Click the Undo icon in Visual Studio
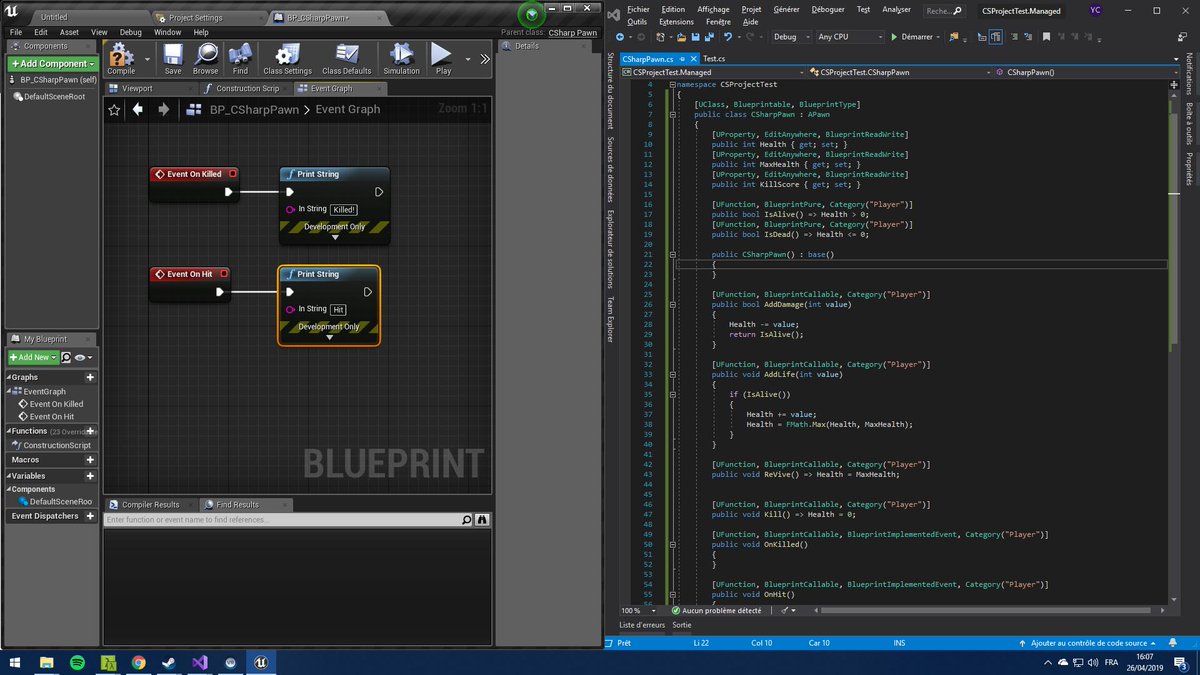 coord(729,37)
